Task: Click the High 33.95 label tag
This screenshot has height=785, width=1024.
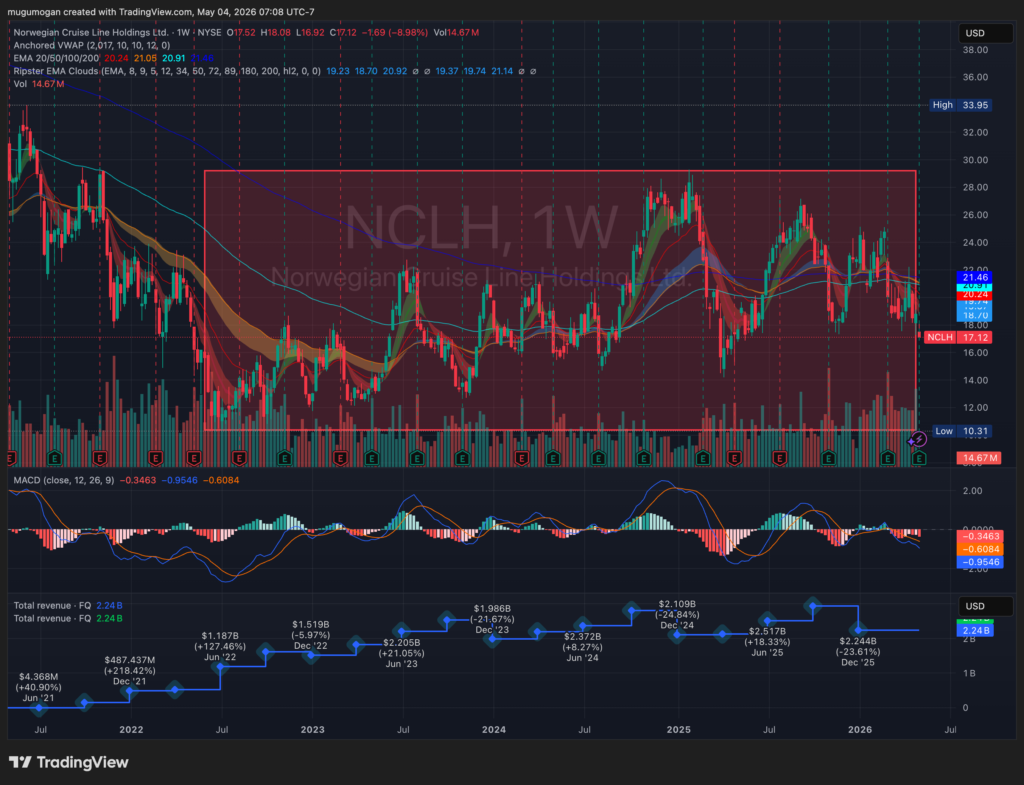Action: [961, 104]
